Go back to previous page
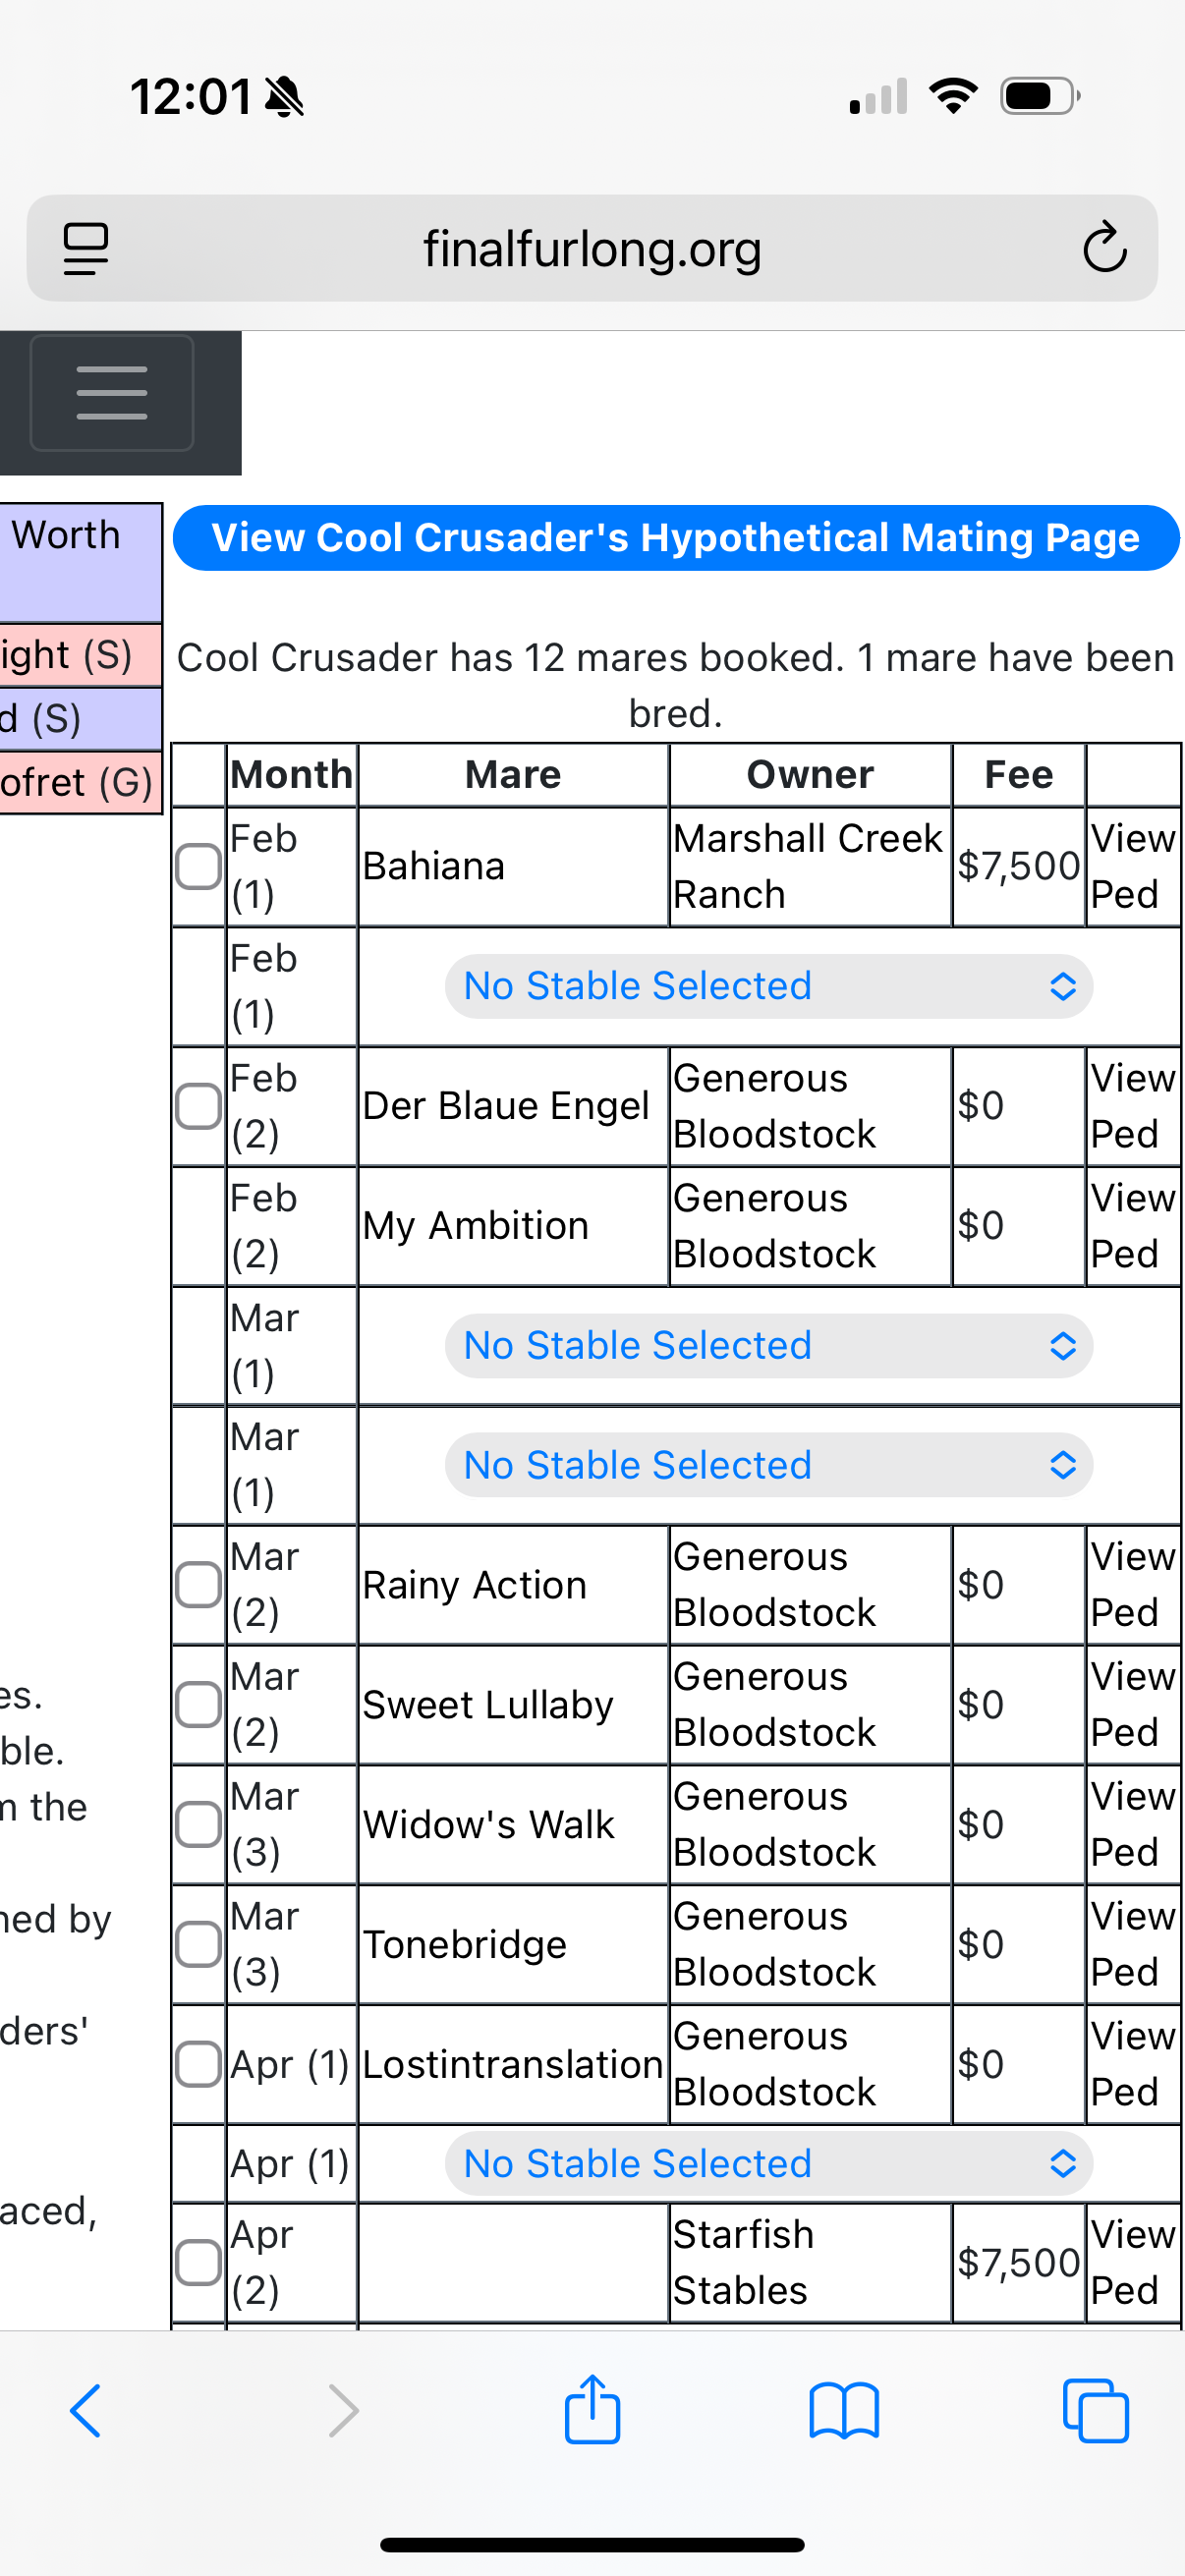The height and width of the screenshot is (2576, 1185). coord(86,2410)
